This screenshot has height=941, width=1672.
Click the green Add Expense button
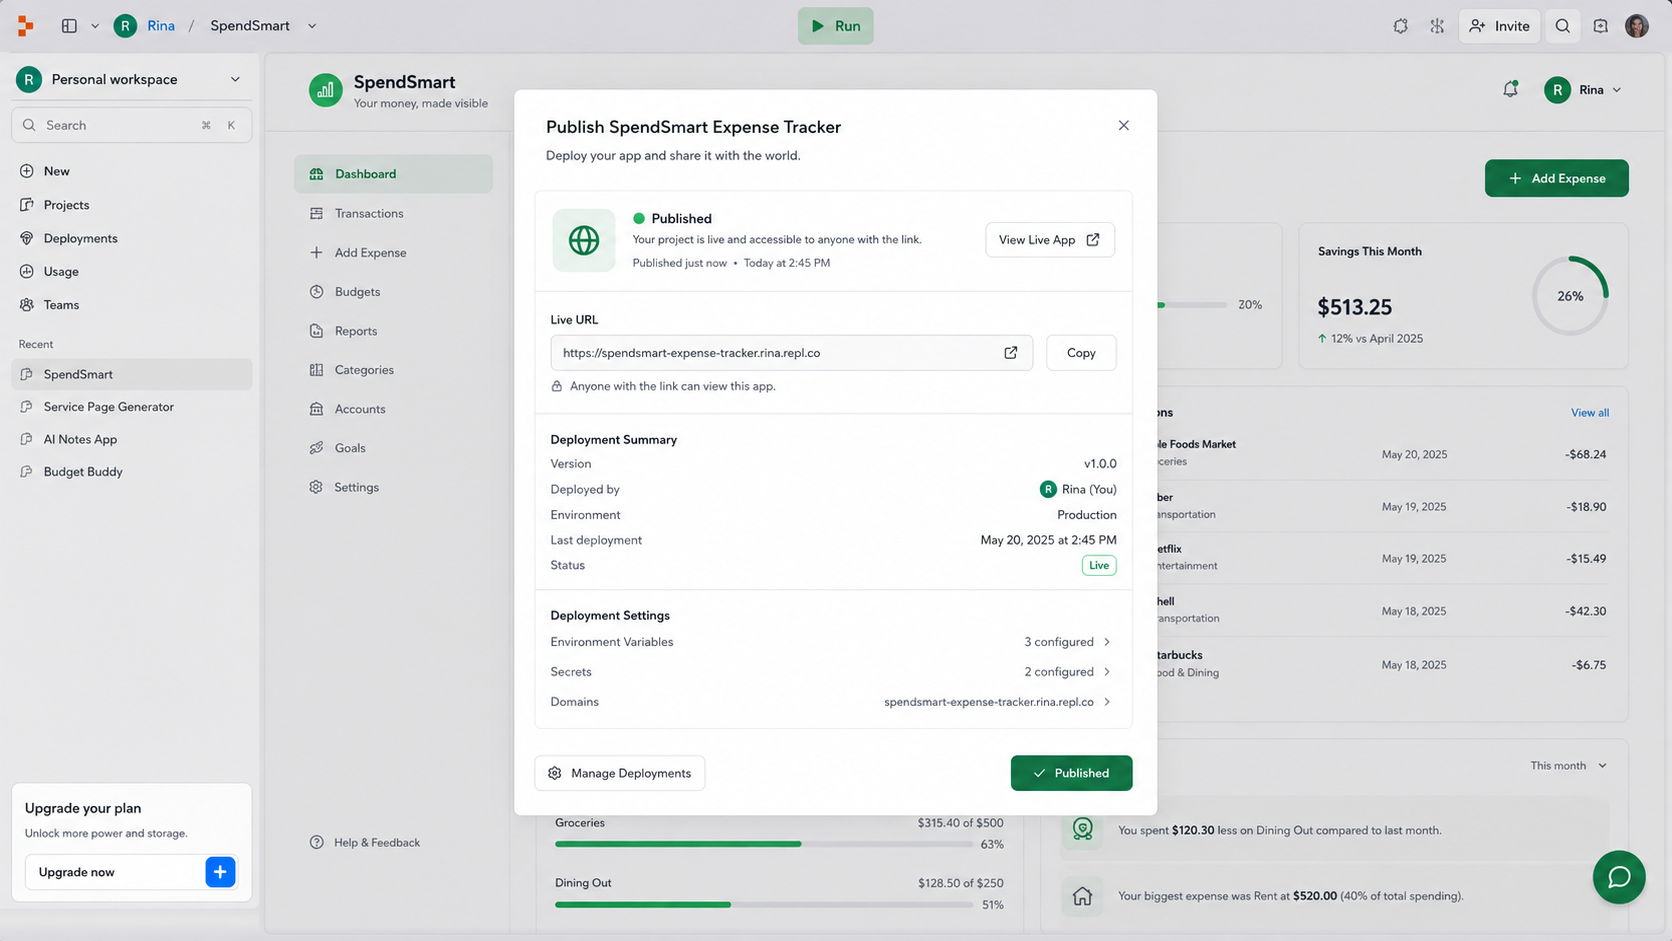click(x=1556, y=178)
